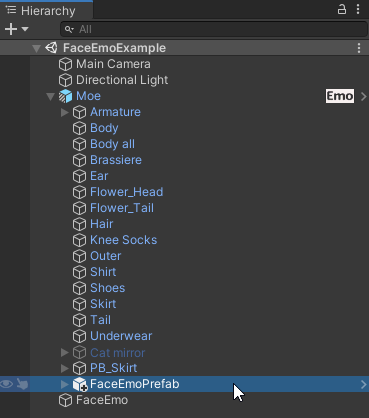Click the Flower_Head cube icon
This screenshot has width=369, height=418.
coord(79,192)
